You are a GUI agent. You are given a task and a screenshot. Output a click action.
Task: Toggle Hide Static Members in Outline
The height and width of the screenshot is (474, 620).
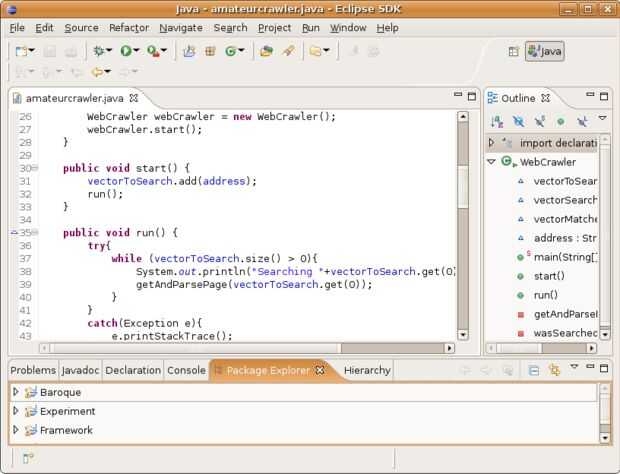(x=539, y=121)
